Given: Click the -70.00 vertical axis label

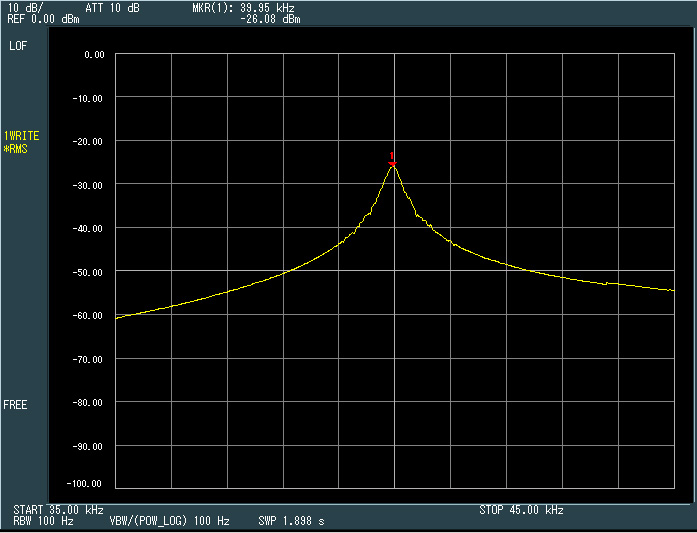Looking at the screenshot, I should (x=92, y=359).
